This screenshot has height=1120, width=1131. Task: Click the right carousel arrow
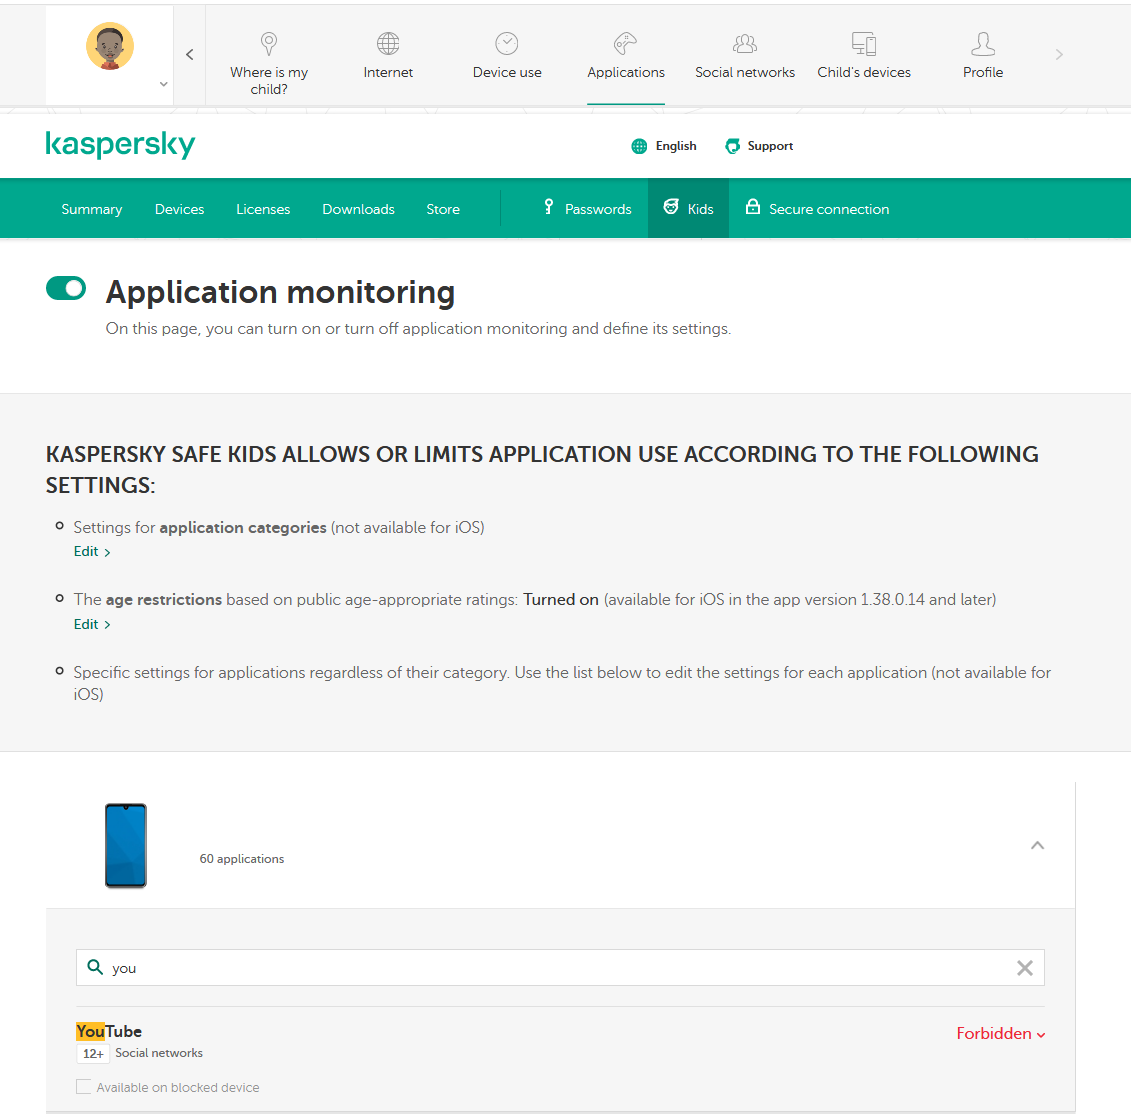coord(1059,54)
